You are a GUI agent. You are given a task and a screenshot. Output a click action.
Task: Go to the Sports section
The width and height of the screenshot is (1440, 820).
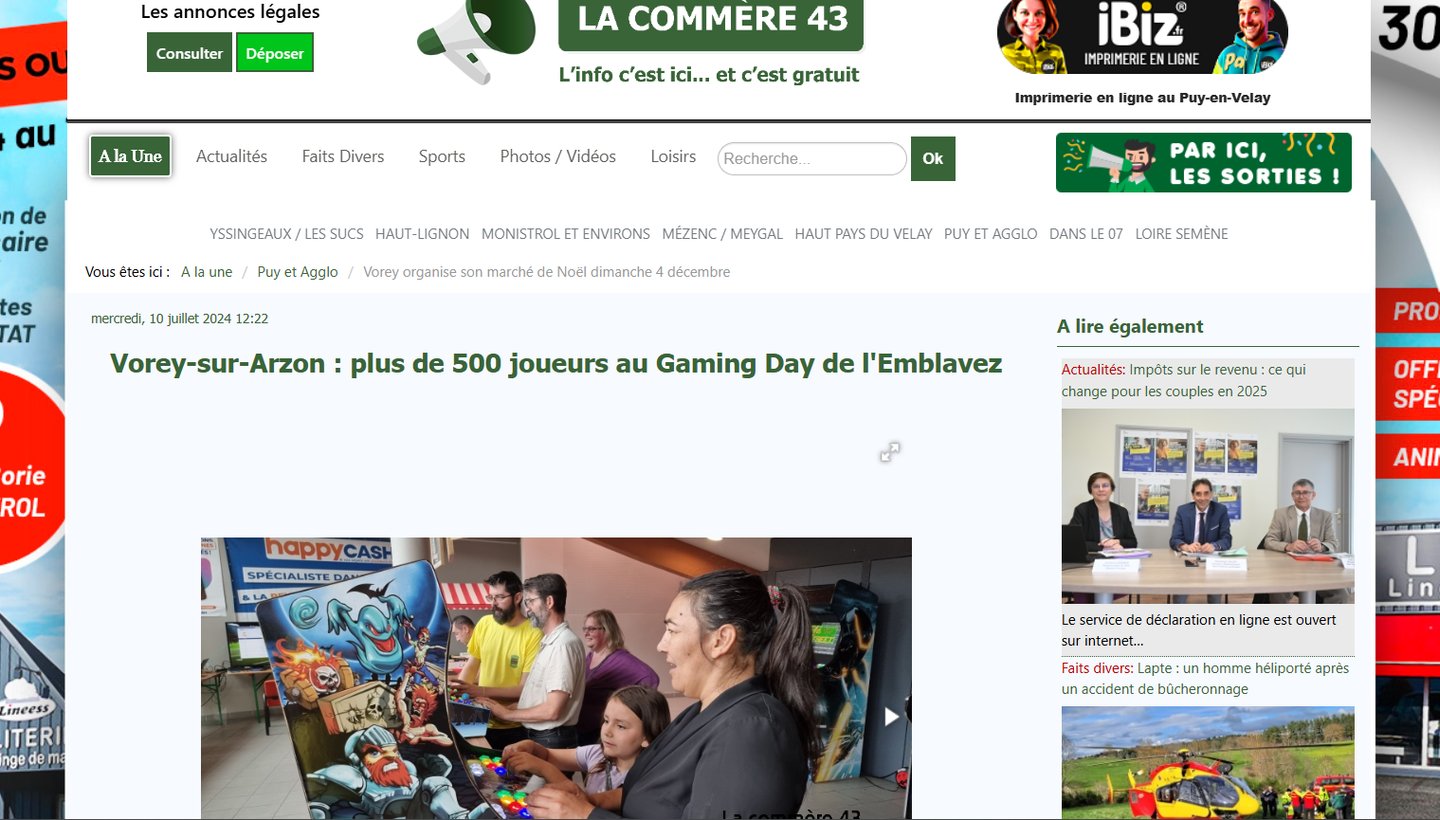tap(442, 156)
